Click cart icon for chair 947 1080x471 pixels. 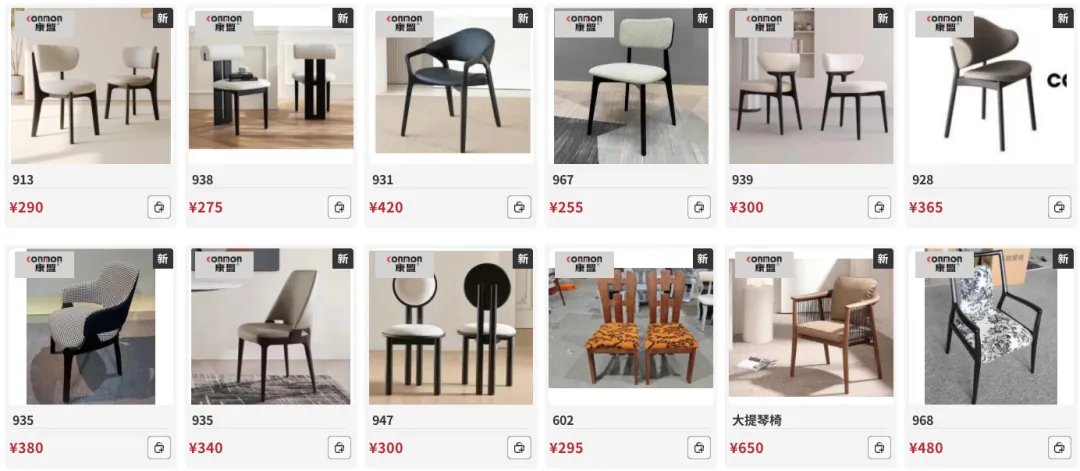519,448
